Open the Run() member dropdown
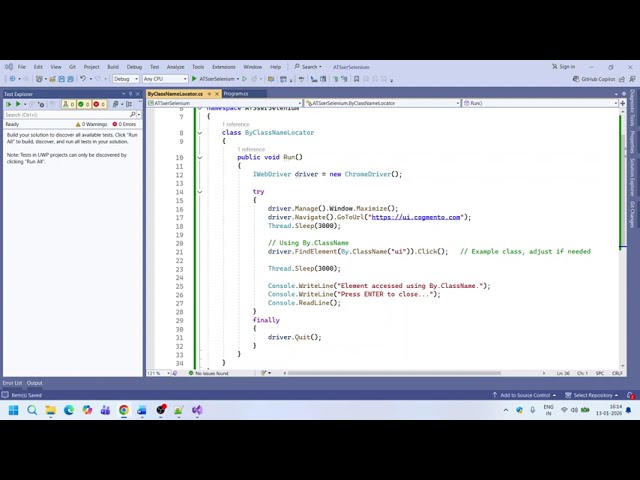The image size is (640, 480). pos(540,103)
